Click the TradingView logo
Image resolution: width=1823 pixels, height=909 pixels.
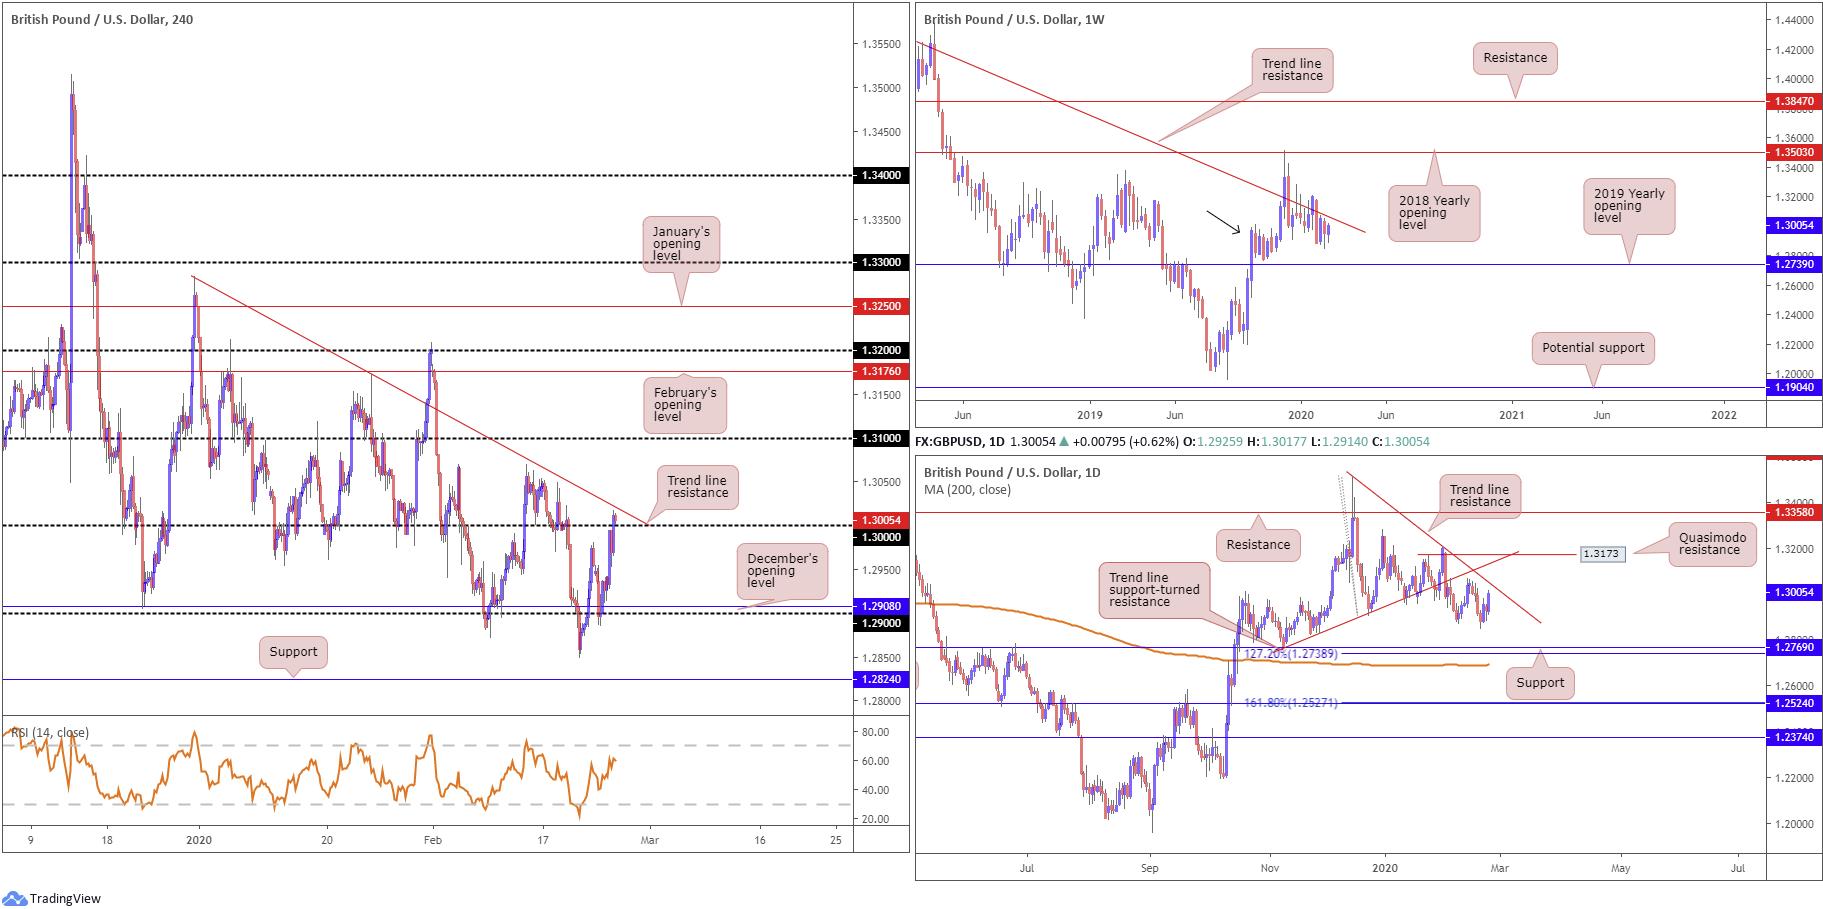pos(52,898)
